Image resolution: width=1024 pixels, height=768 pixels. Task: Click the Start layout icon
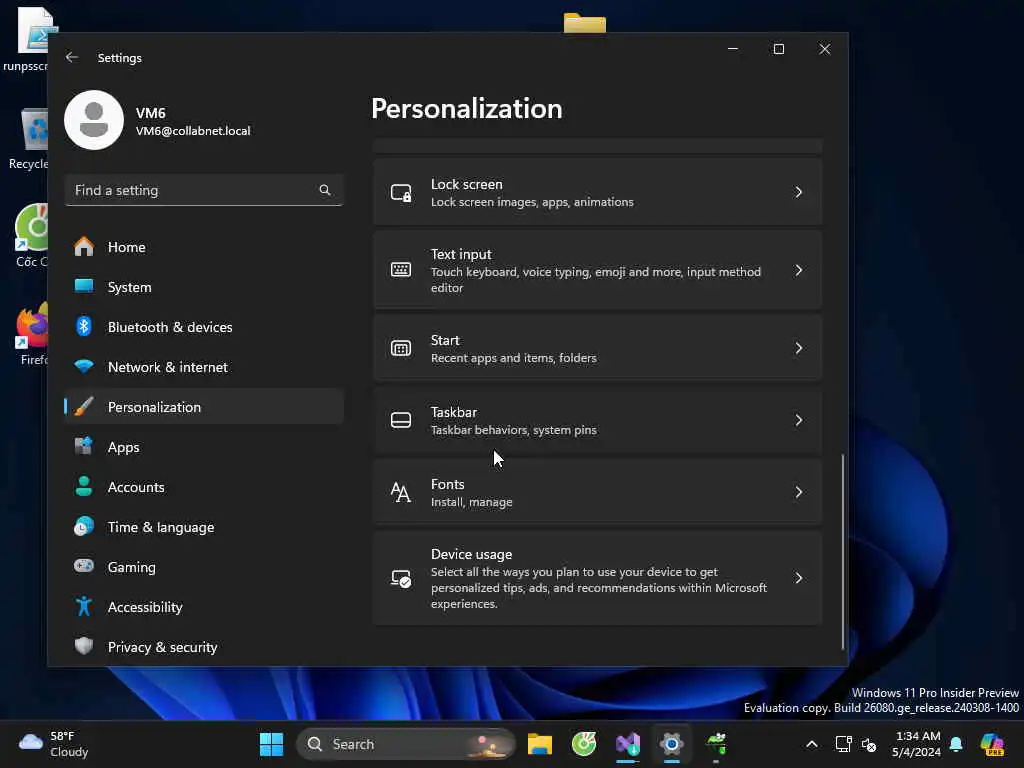coord(401,348)
